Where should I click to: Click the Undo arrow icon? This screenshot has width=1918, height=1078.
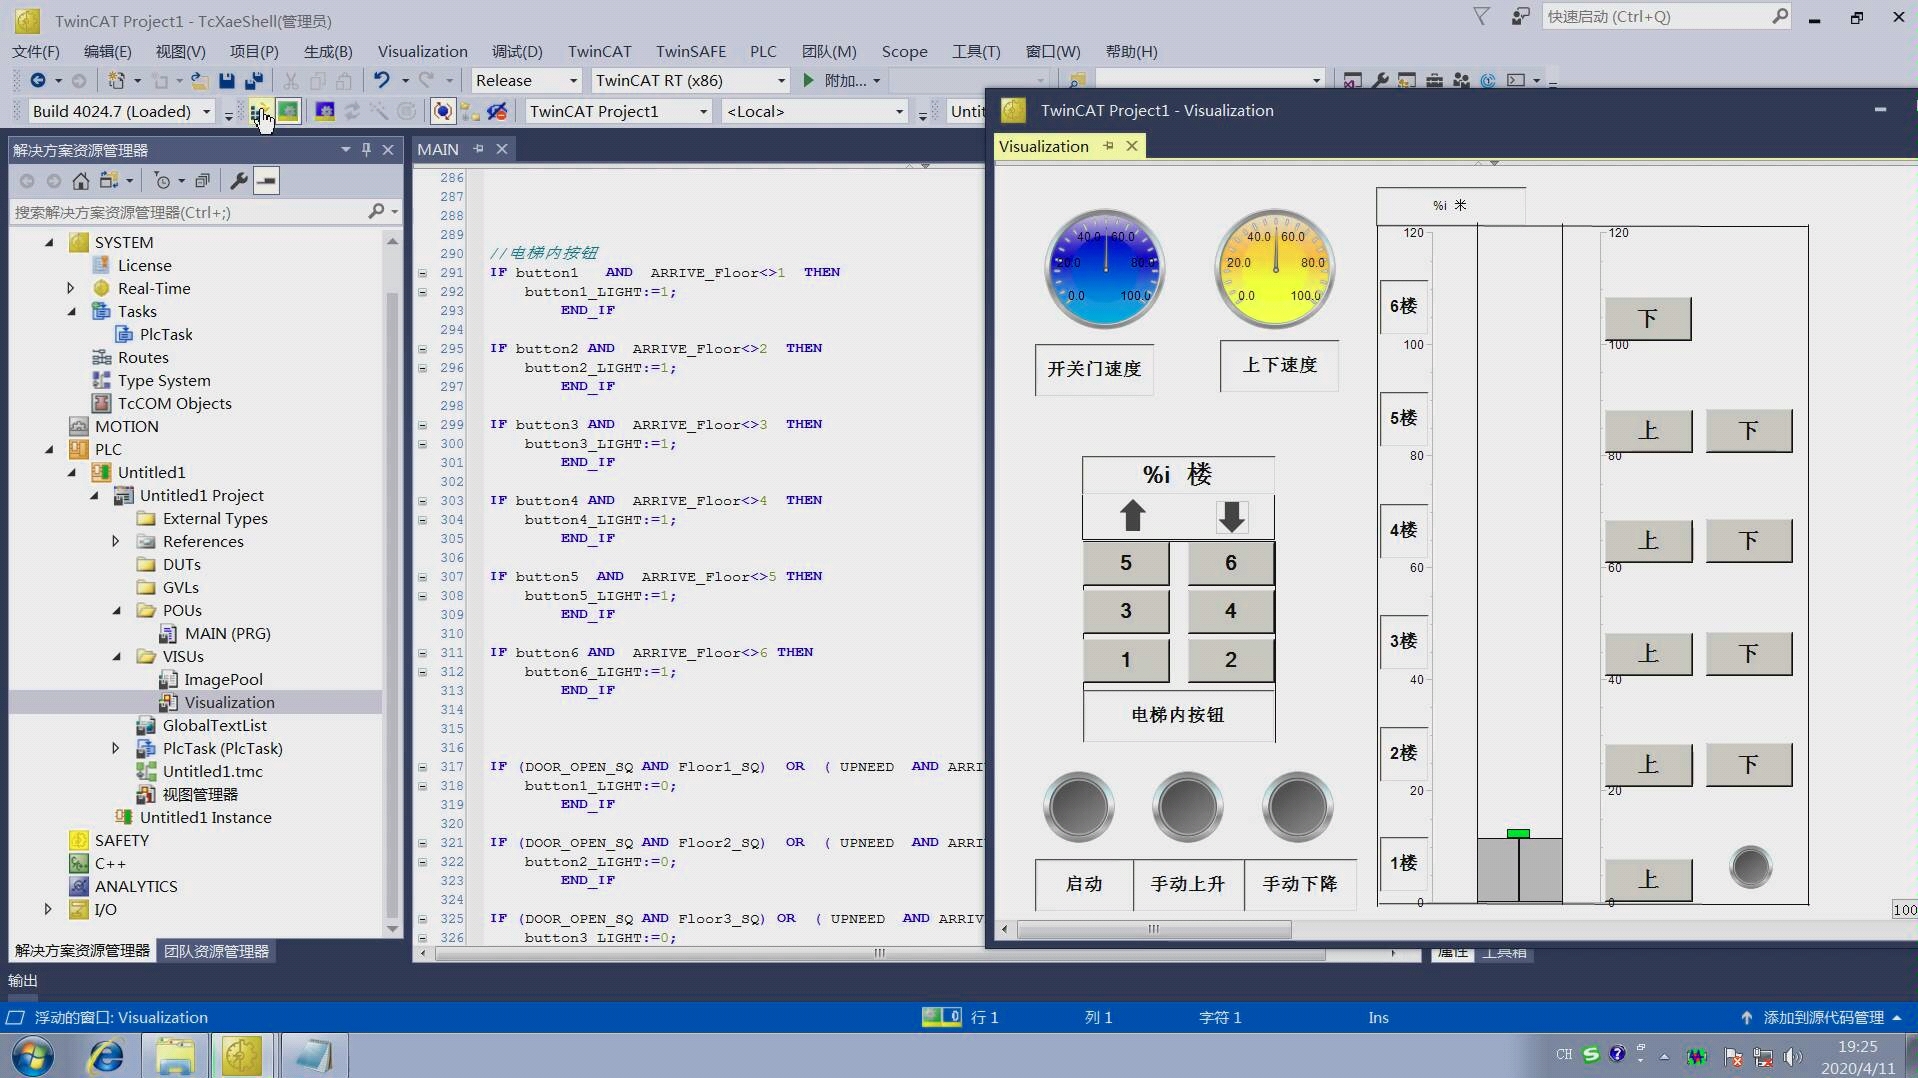(381, 80)
